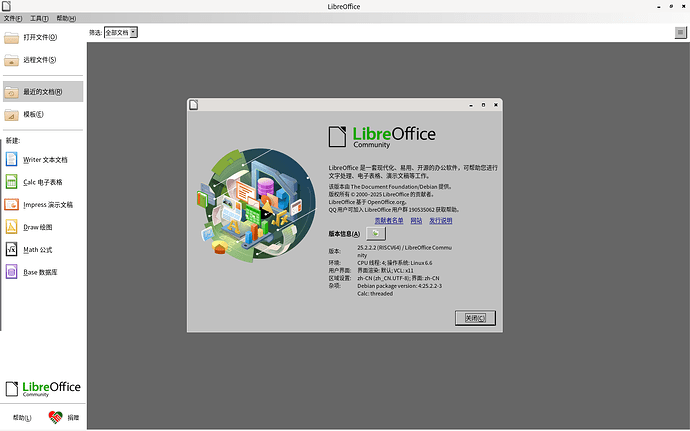The image size is (690, 431).
Task: Click the 打开文件(O) folder icon
Action: tap(11, 37)
